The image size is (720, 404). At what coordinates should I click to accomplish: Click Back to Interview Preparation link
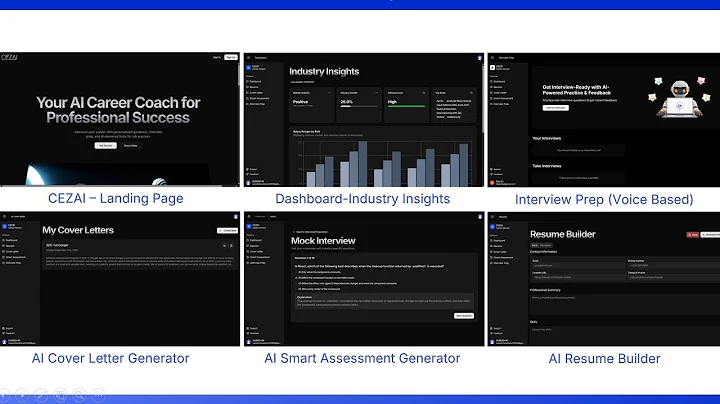310,232
